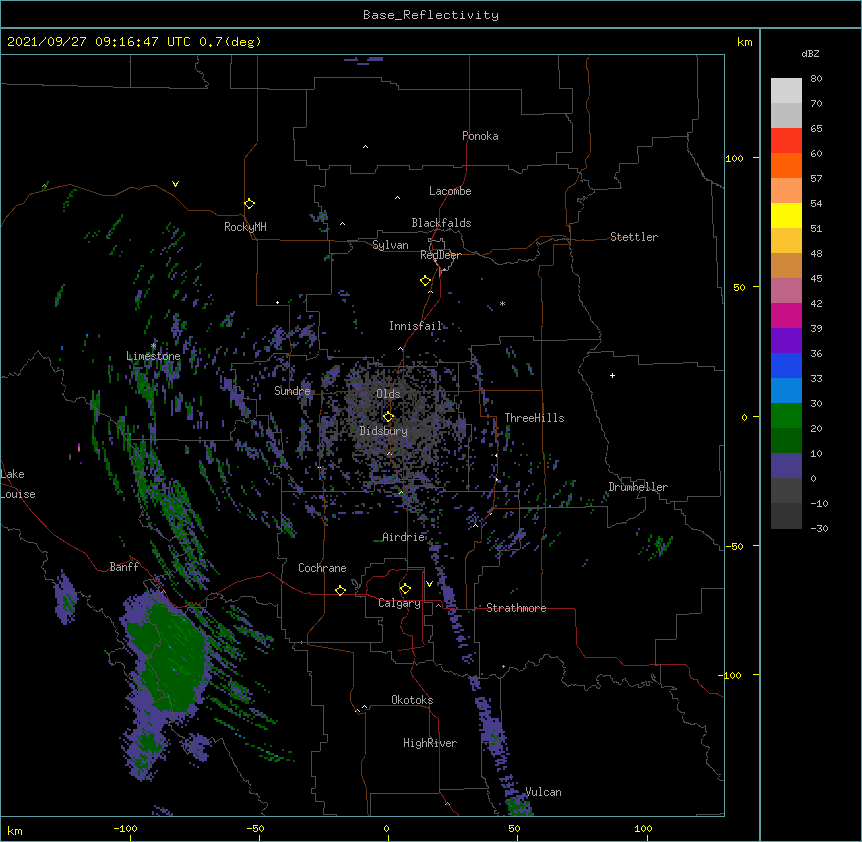Image resolution: width=862 pixels, height=842 pixels.
Task: Click the Ponoka city label
Action: coord(480,136)
